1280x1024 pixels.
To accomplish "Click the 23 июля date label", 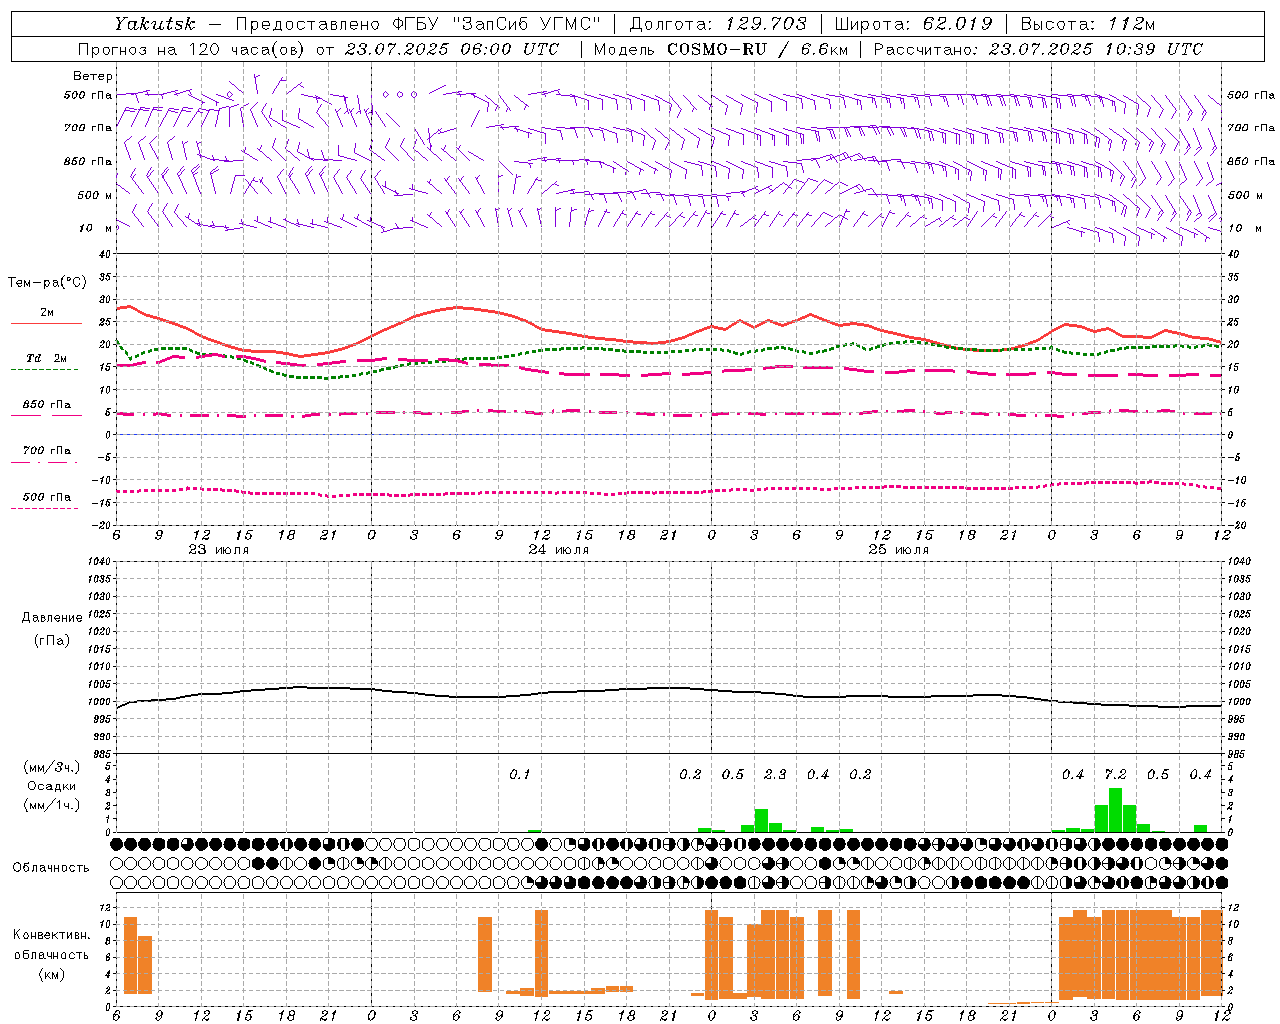I will click(219, 550).
